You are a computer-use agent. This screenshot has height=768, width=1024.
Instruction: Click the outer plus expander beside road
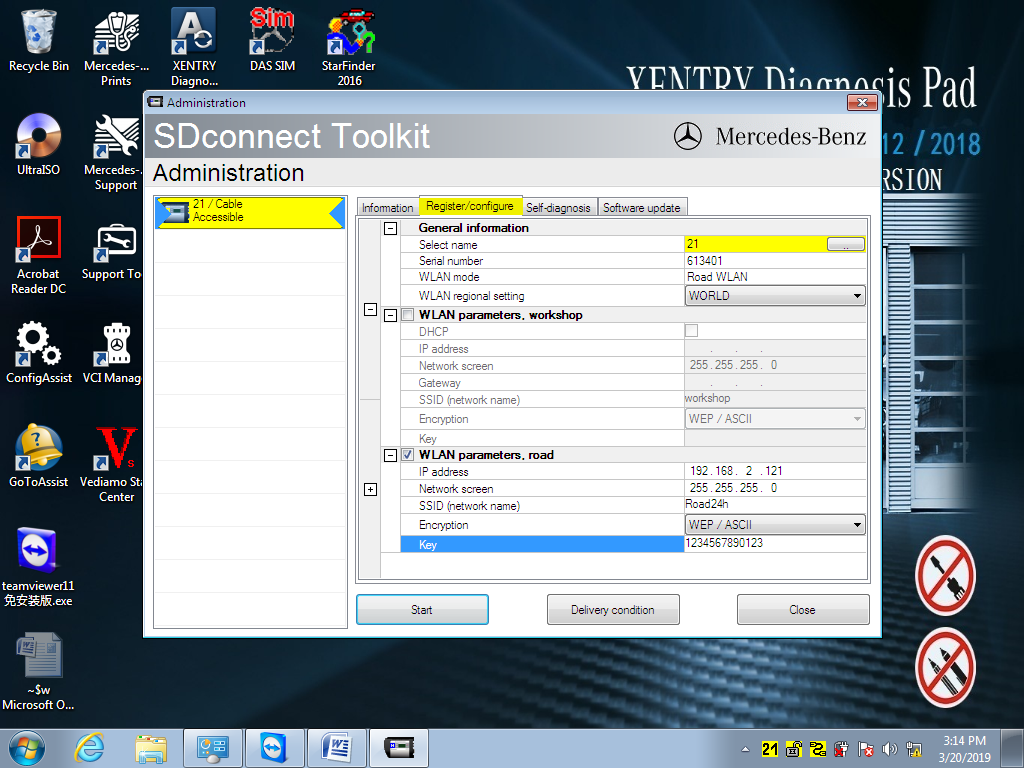tap(370, 490)
